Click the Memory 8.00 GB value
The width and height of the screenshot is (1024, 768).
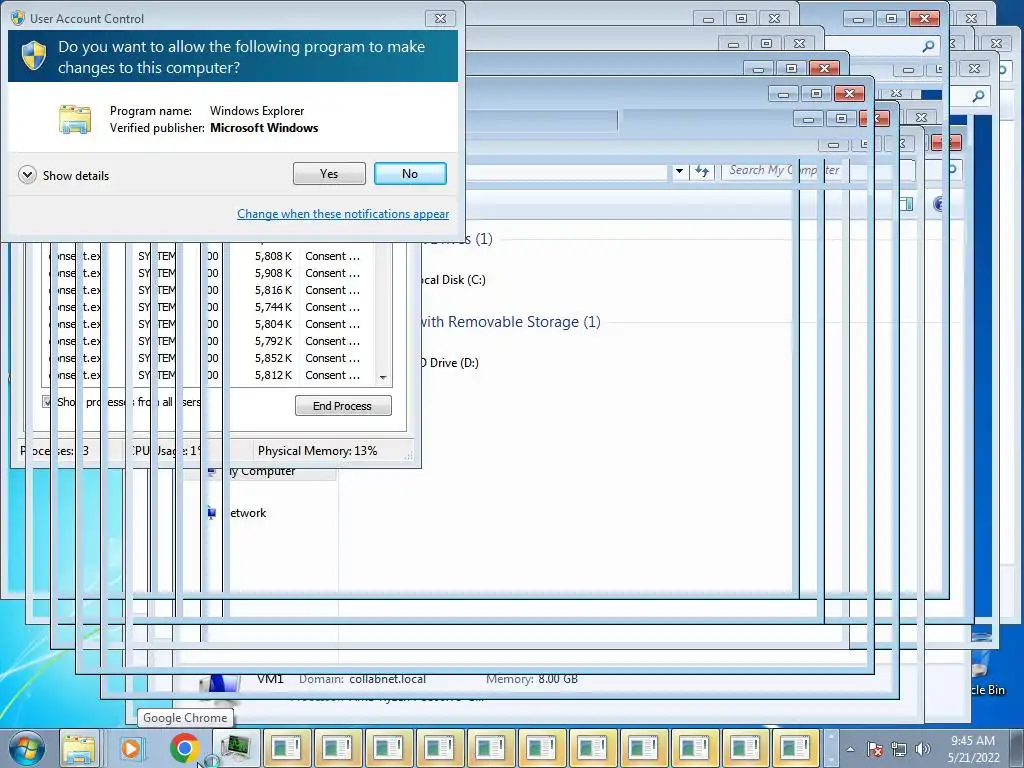pyautogui.click(x=558, y=679)
